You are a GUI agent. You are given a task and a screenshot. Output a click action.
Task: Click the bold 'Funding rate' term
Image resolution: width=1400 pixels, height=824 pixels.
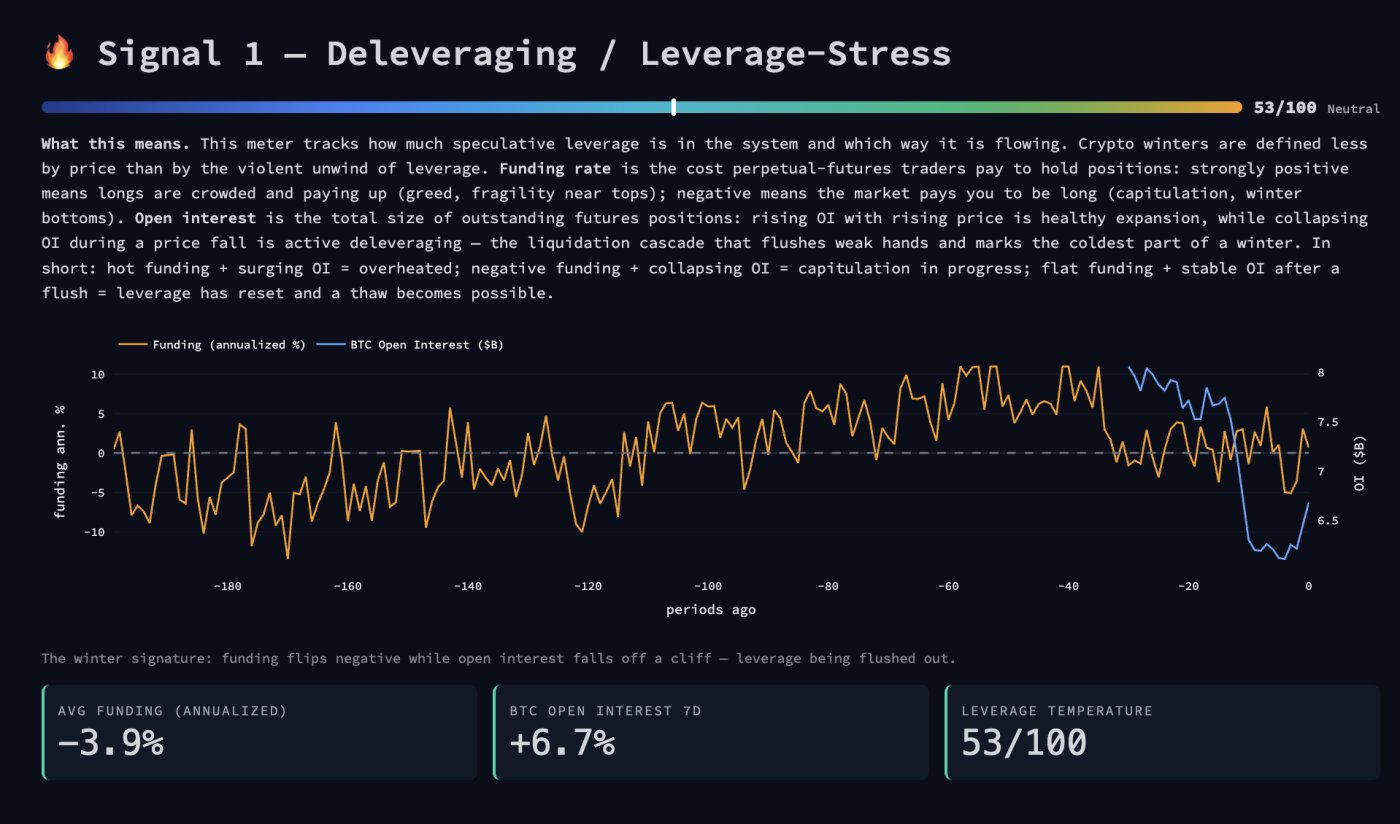(555, 168)
